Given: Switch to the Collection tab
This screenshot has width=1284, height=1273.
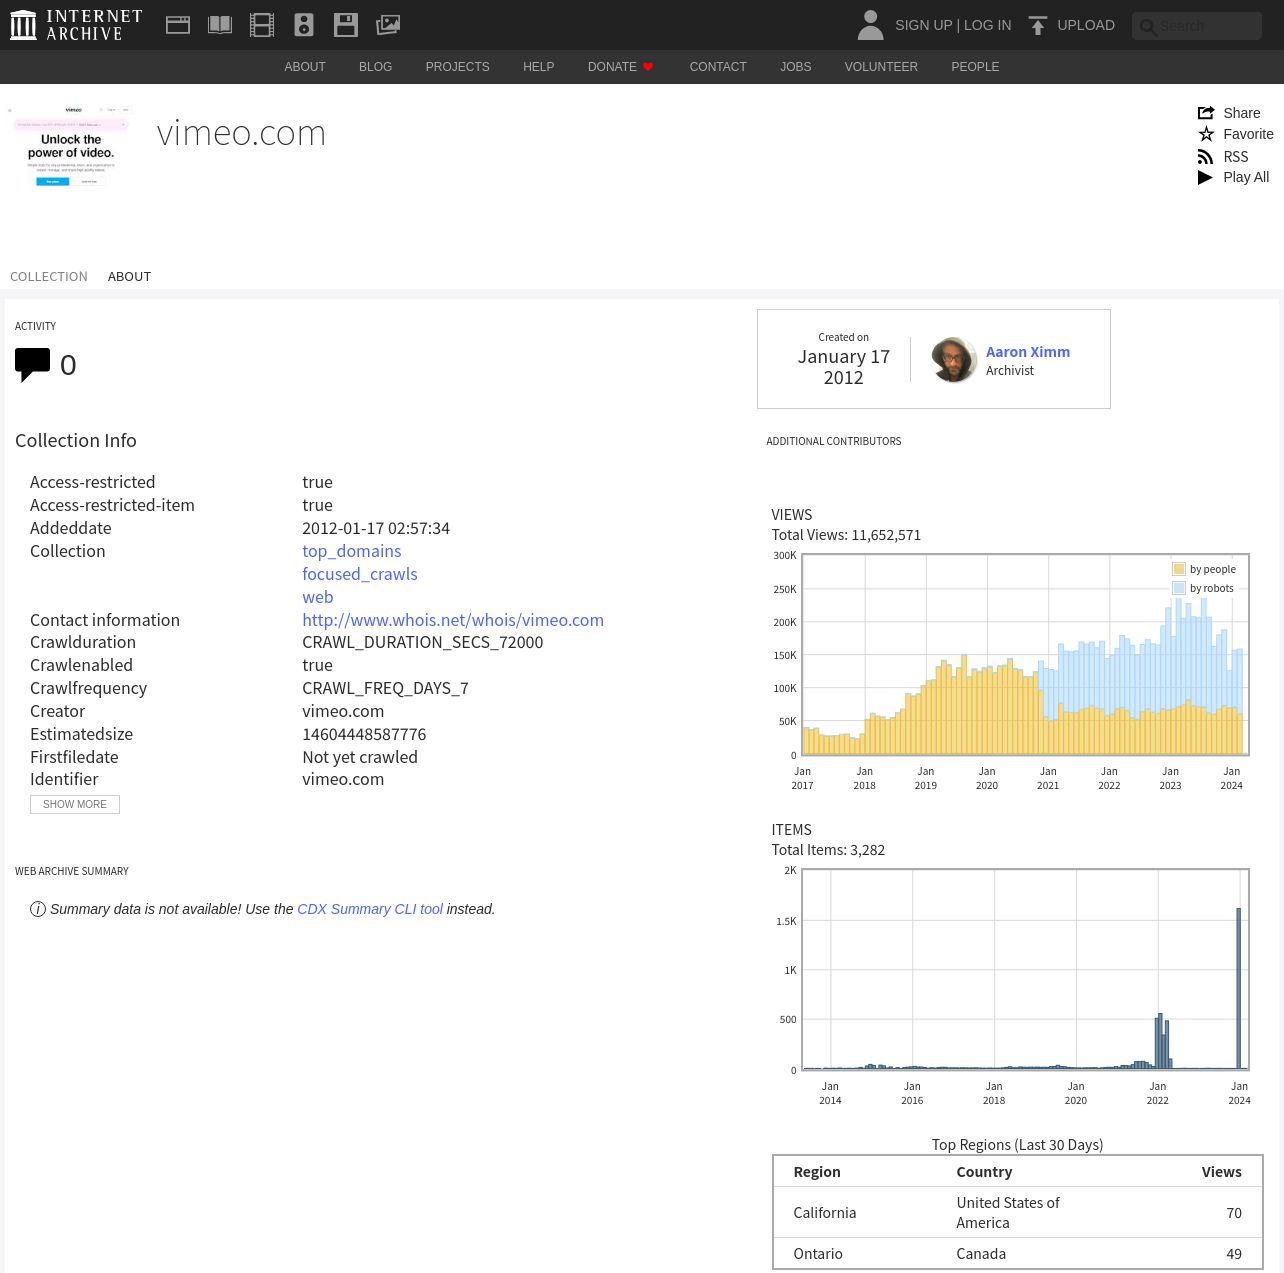Looking at the screenshot, I should coord(49,277).
